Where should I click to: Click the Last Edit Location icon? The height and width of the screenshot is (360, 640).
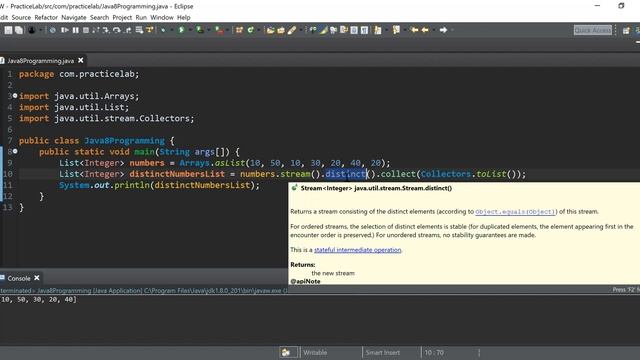(x=414, y=30)
